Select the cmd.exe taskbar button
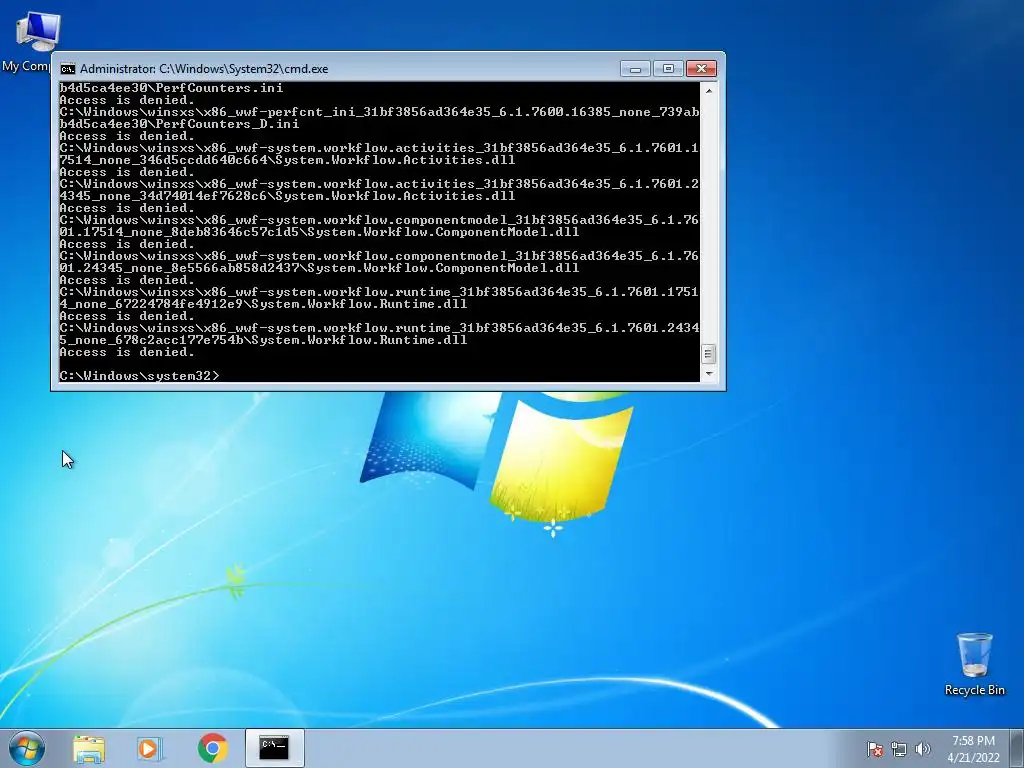The height and width of the screenshot is (768, 1024). pyautogui.click(x=274, y=748)
